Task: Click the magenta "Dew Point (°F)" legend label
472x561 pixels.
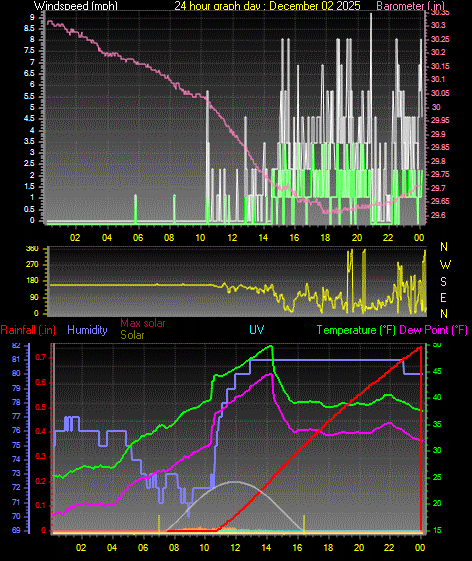Action: 433,330
